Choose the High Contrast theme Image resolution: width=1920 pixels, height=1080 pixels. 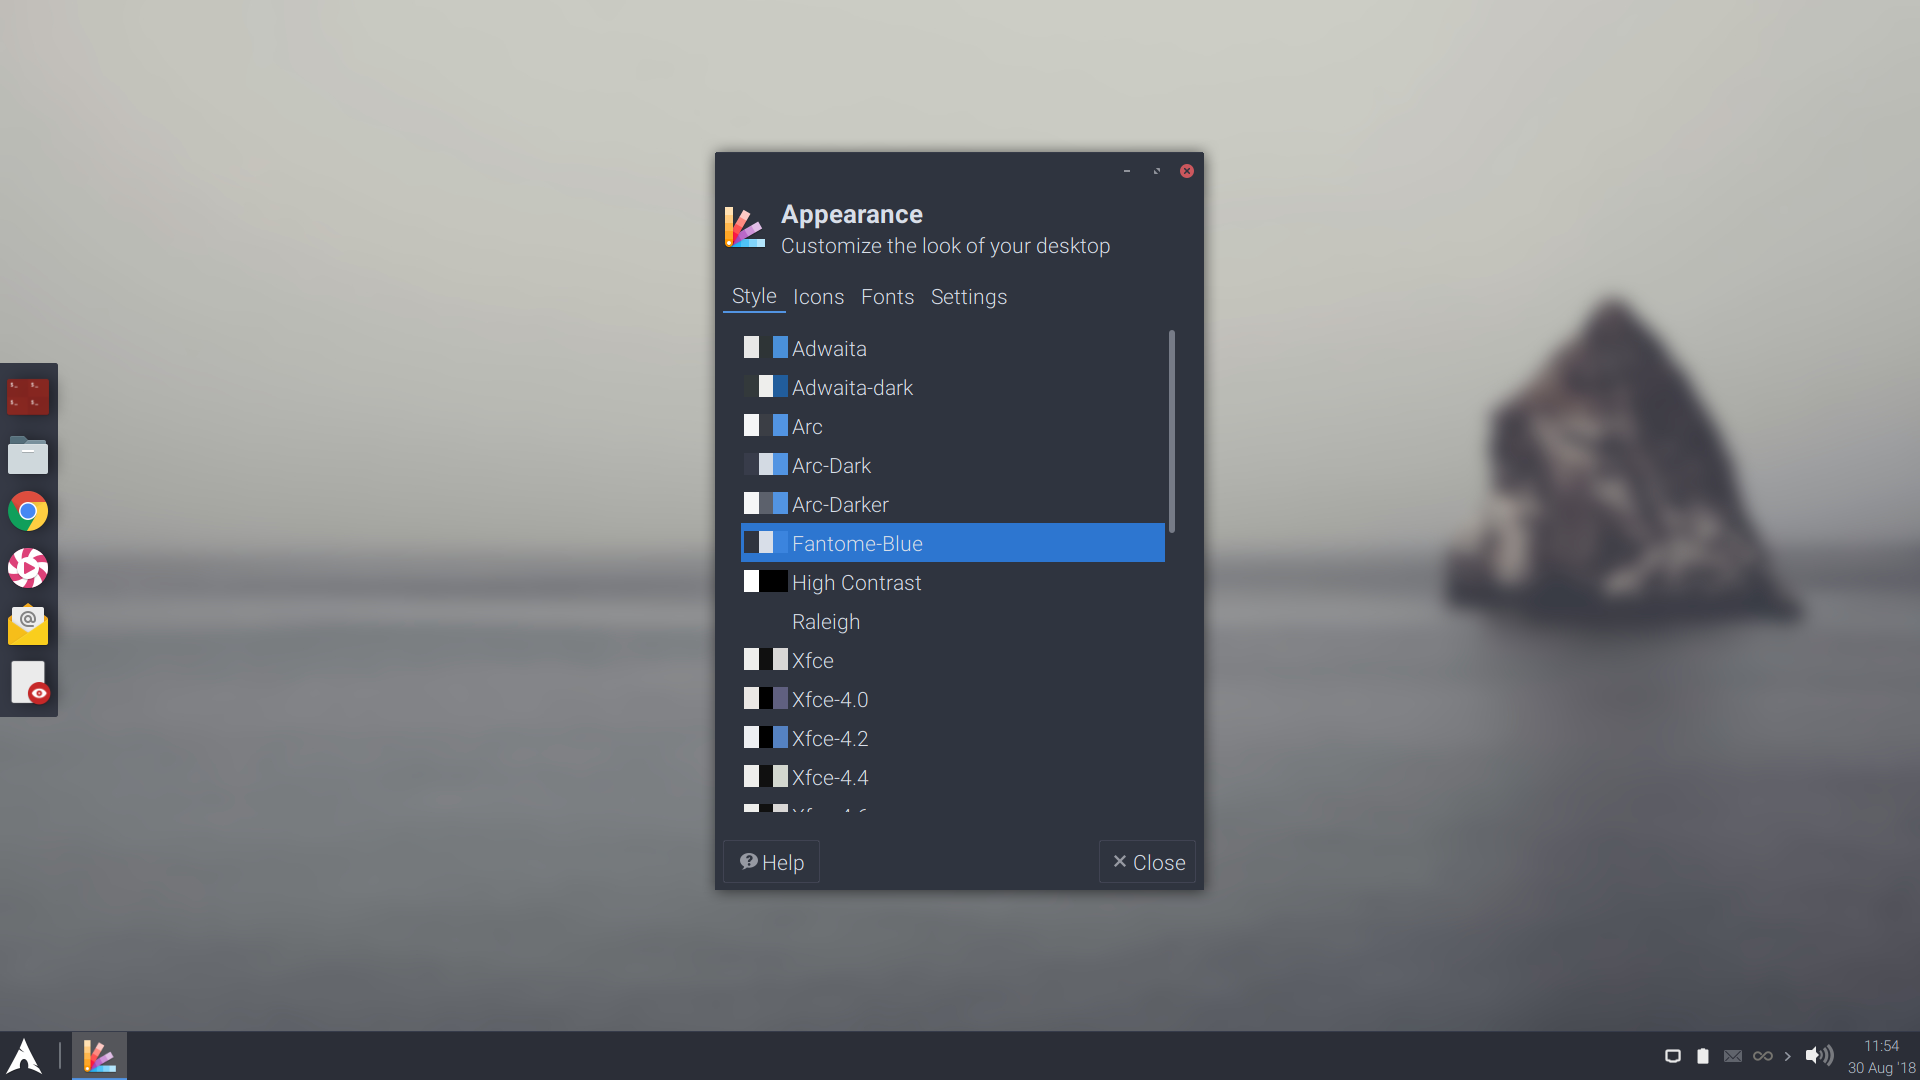pyautogui.click(x=856, y=582)
